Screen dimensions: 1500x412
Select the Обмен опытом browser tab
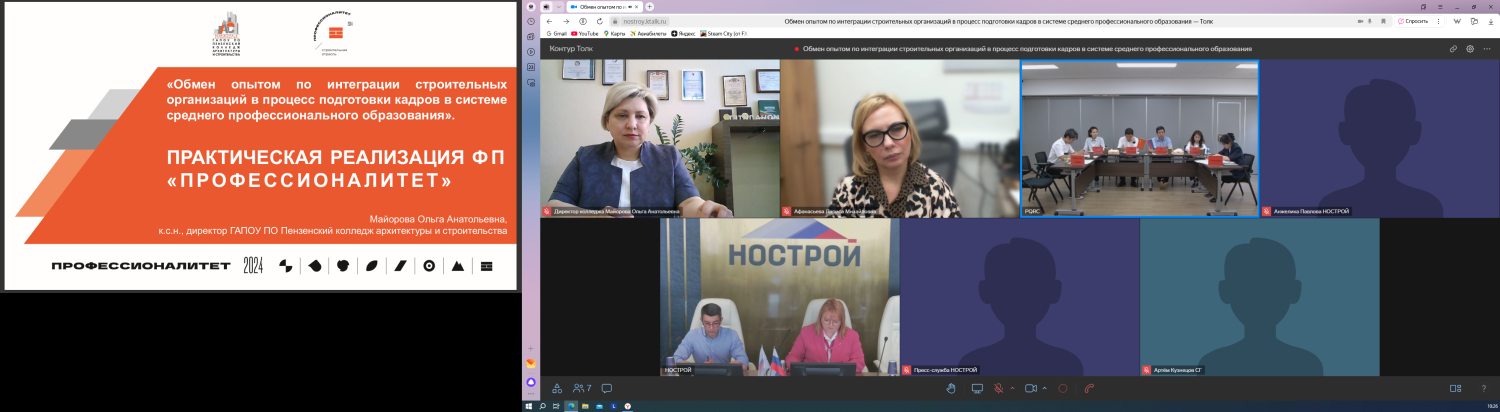click(604, 6)
